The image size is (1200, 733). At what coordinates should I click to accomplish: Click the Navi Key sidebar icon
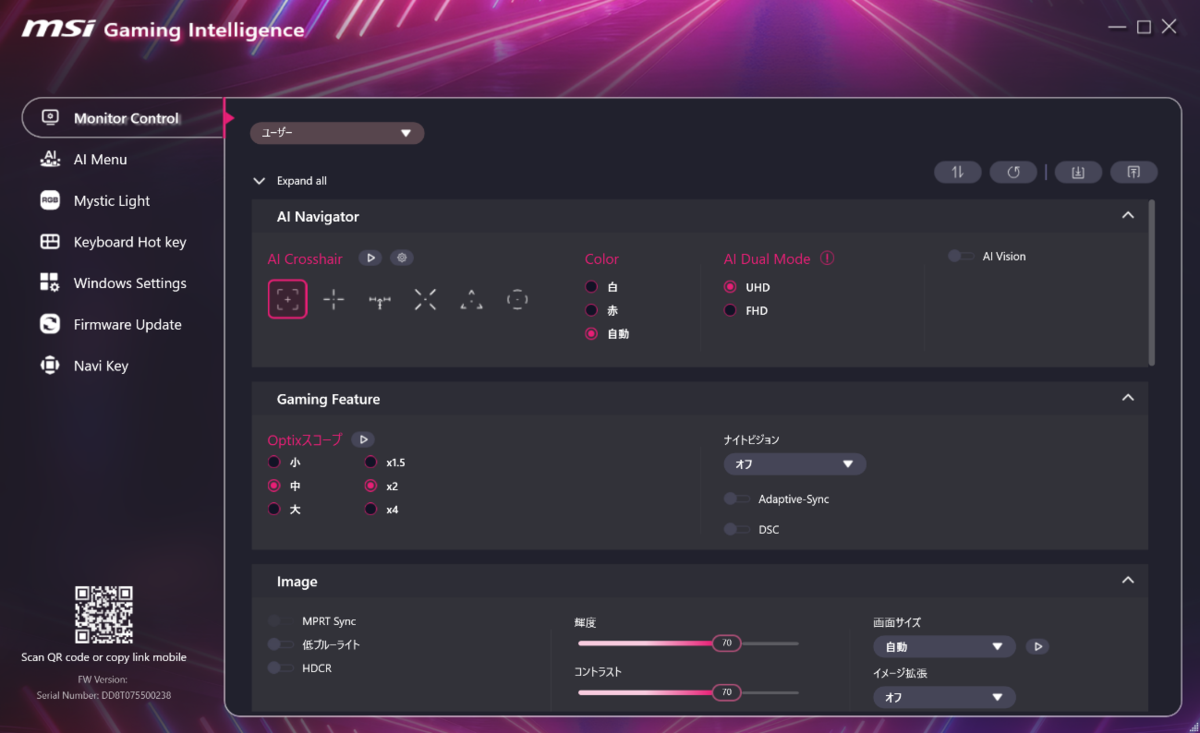pyautogui.click(x=50, y=365)
